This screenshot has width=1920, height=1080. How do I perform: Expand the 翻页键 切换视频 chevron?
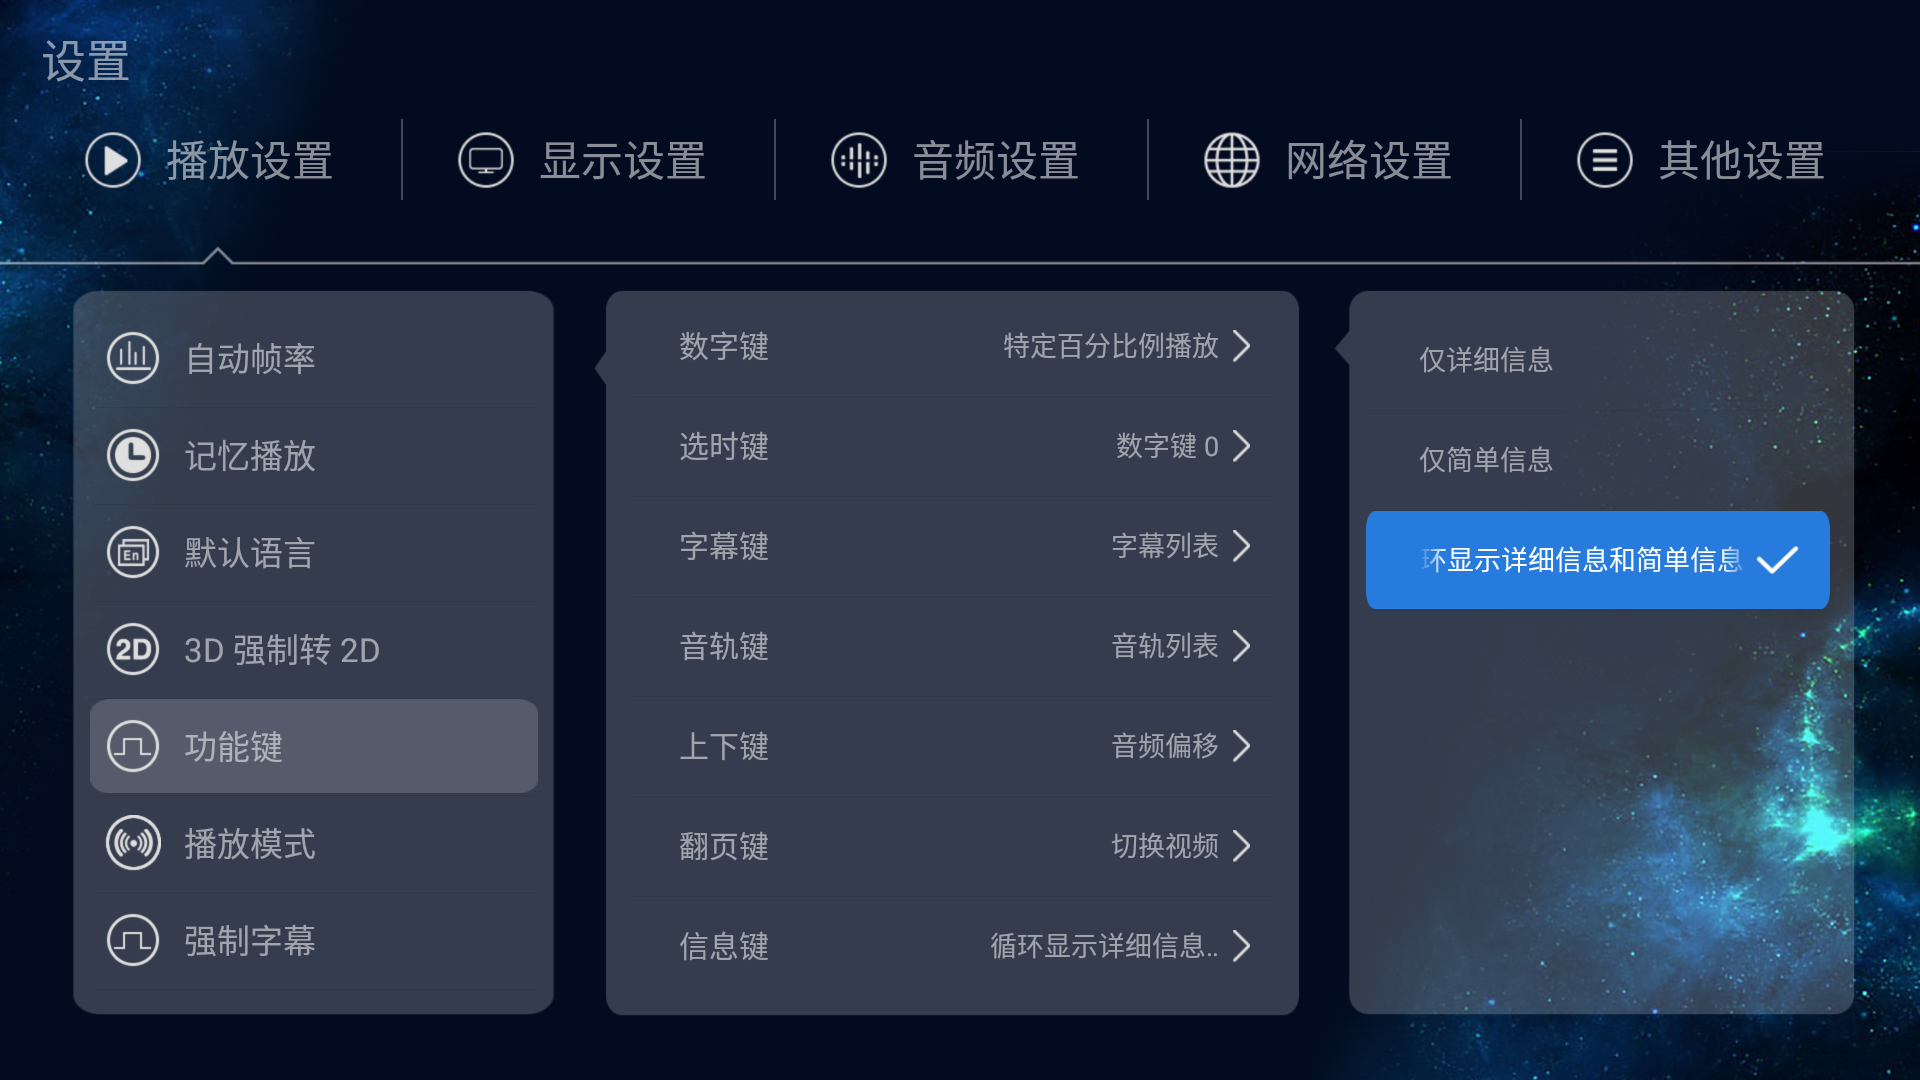pyautogui.click(x=1242, y=846)
